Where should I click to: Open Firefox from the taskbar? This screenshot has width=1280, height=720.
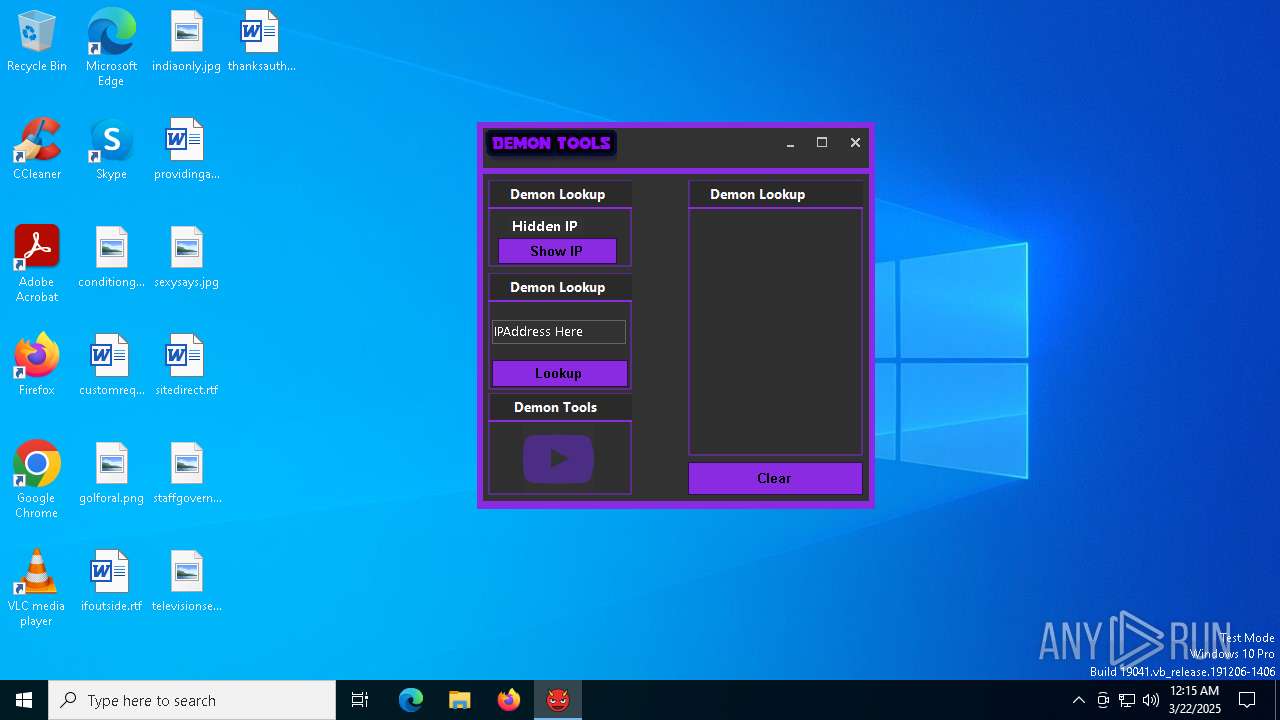click(x=508, y=700)
